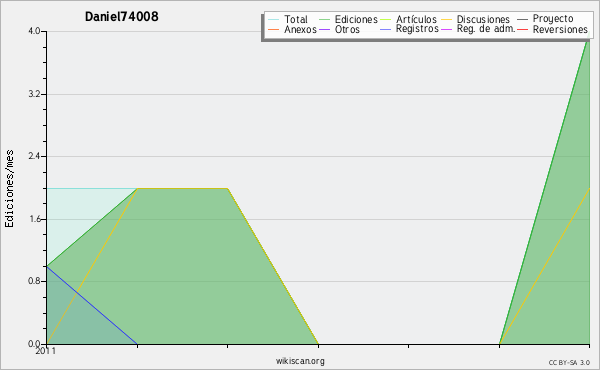Click the chart title 'Daniel74008'
This screenshot has width=600, height=370.
pos(122,16)
